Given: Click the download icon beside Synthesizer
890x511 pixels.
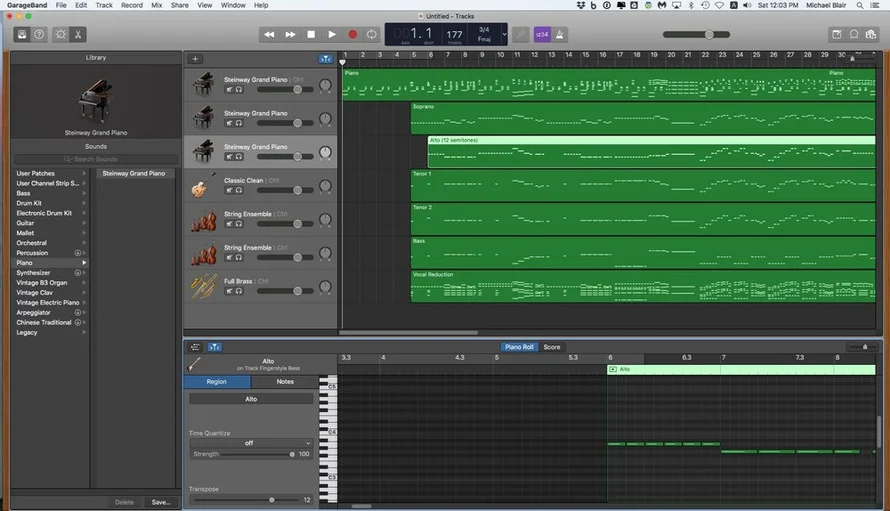Looking at the screenshot, I should [78, 273].
